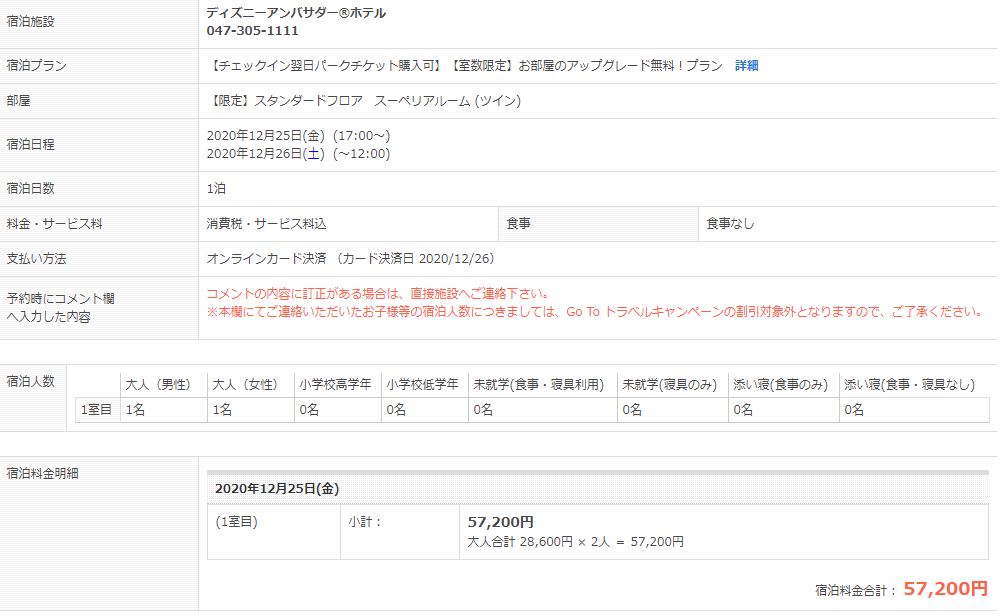Click the red Go To トラベルキャンペーン notice line
This screenshot has width=1003, height=616.
click(x=594, y=312)
